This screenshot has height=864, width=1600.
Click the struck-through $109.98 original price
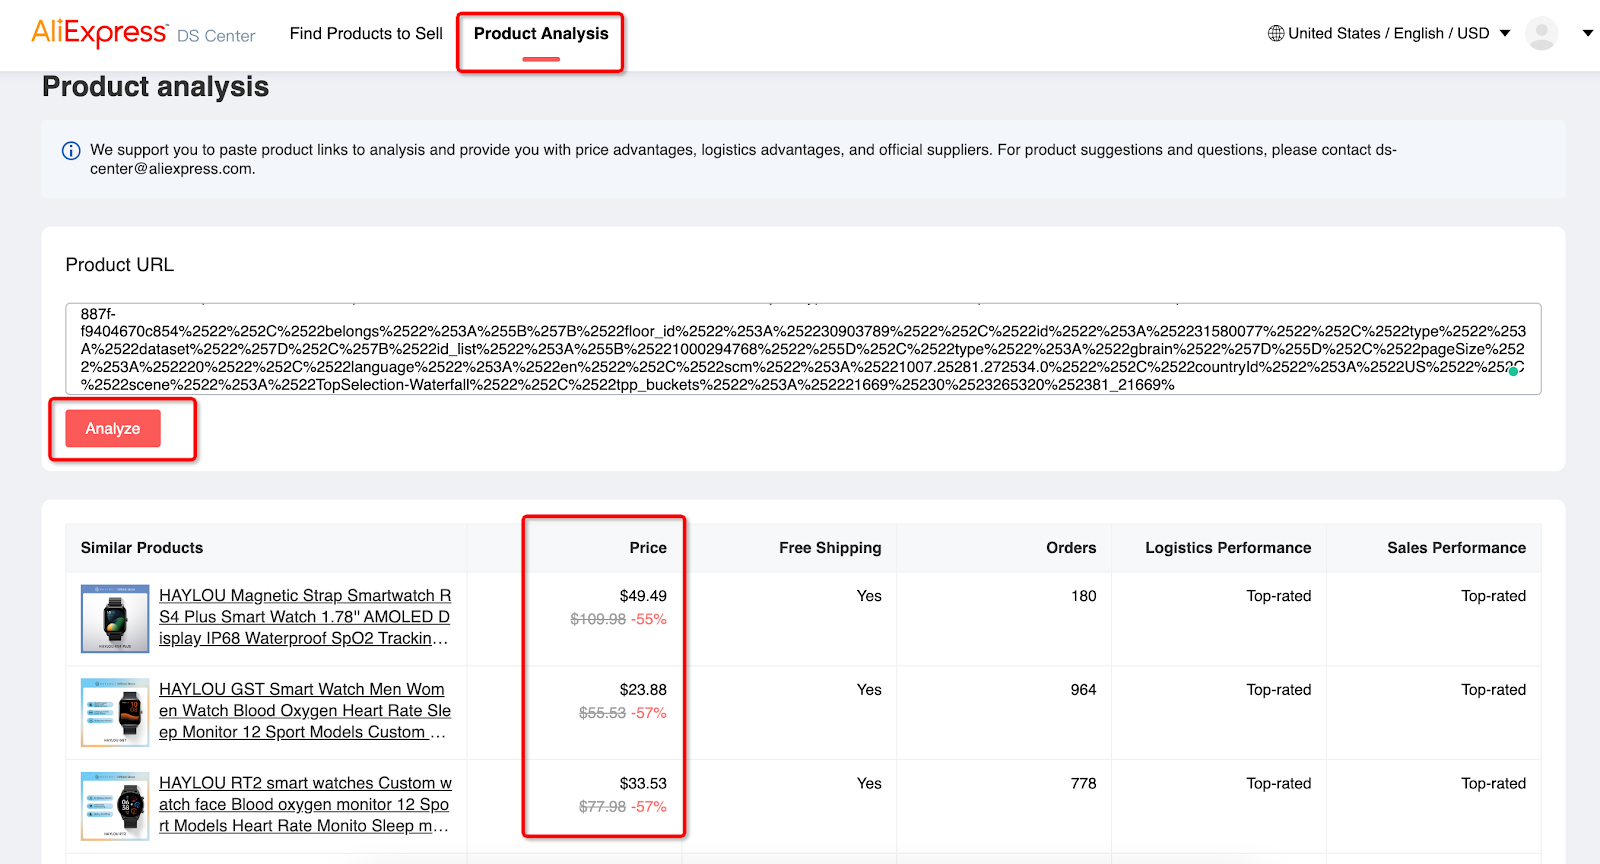[598, 619]
